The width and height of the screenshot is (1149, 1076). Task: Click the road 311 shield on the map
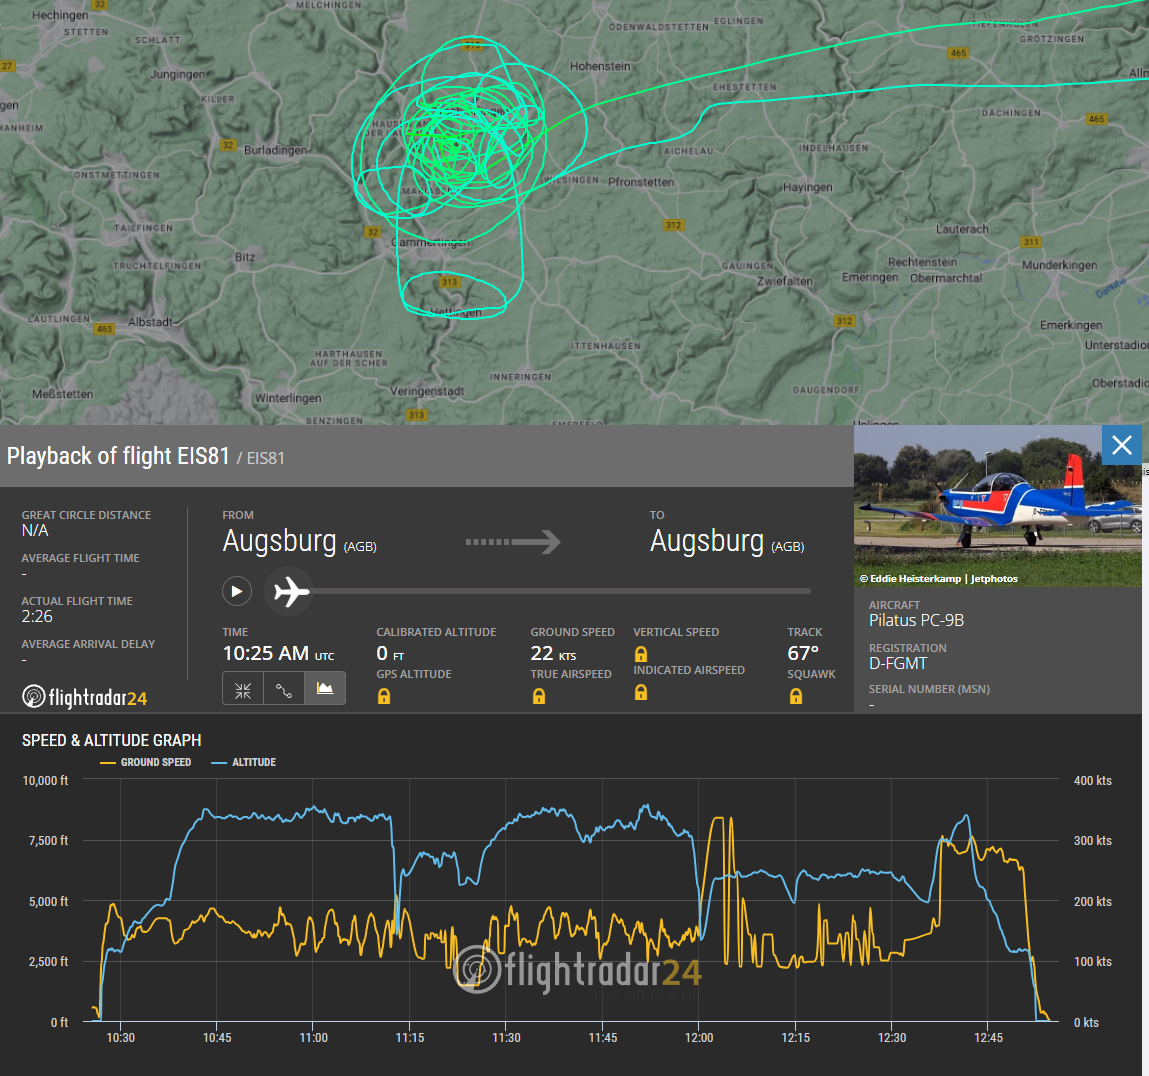[x=1031, y=242]
